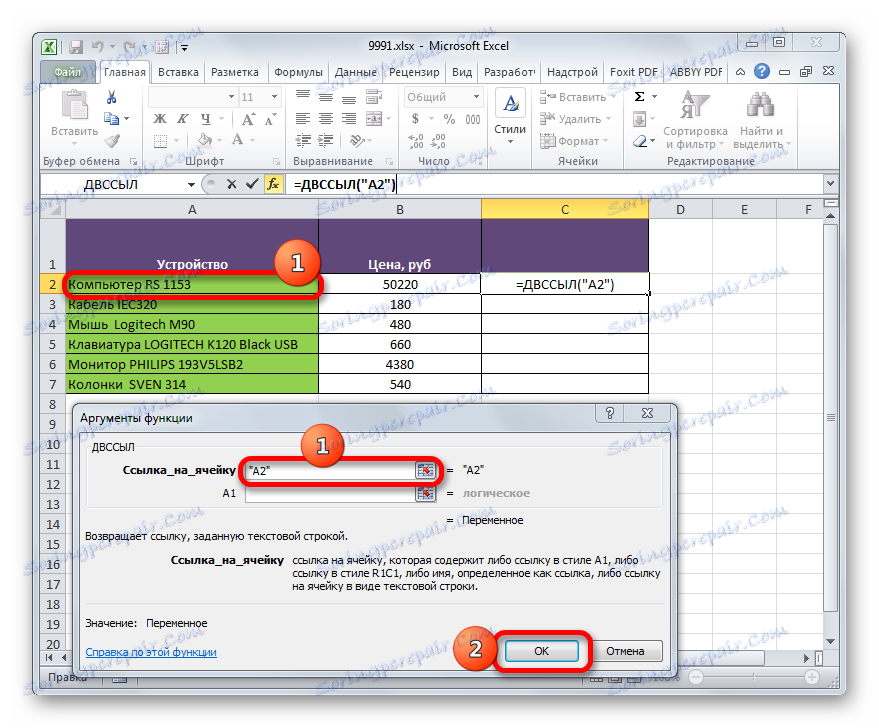879x728 pixels.
Task: Click the Copy icon in clipboard group
Action: pyautogui.click(x=112, y=119)
